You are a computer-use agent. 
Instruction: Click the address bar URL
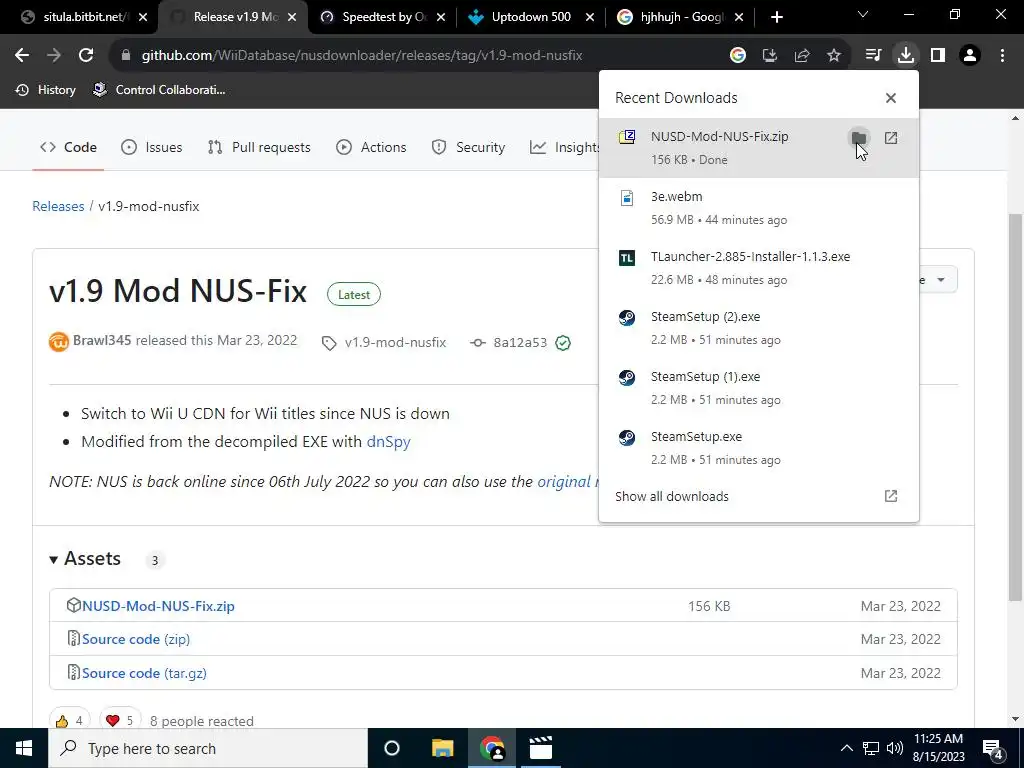coord(362,56)
